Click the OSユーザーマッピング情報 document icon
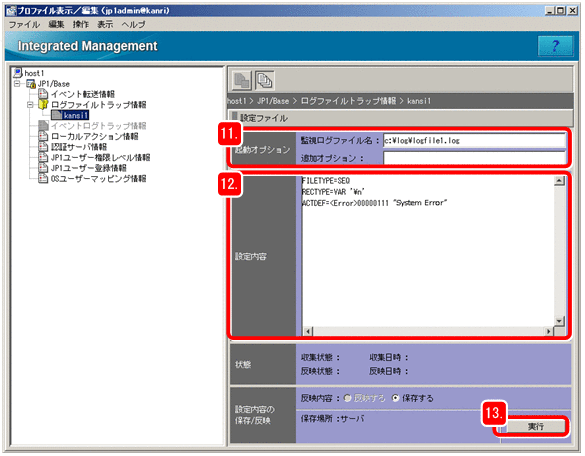 click(x=43, y=178)
